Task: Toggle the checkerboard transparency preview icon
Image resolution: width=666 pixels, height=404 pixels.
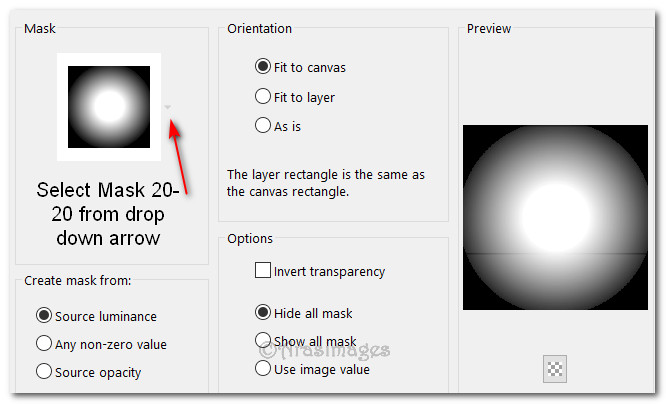Action: (x=554, y=368)
